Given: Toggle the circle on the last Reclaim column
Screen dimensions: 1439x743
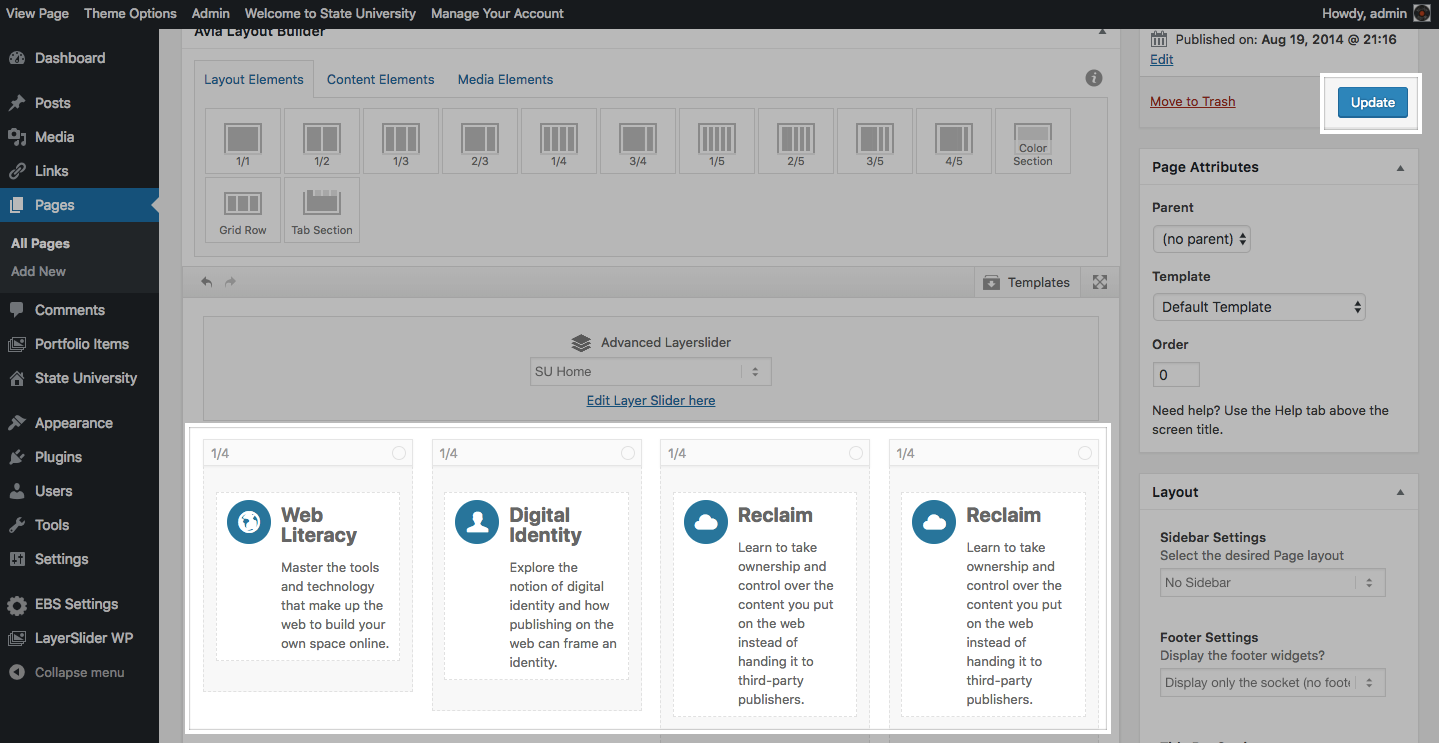Looking at the screenshot, I should tap(1085, 453).
